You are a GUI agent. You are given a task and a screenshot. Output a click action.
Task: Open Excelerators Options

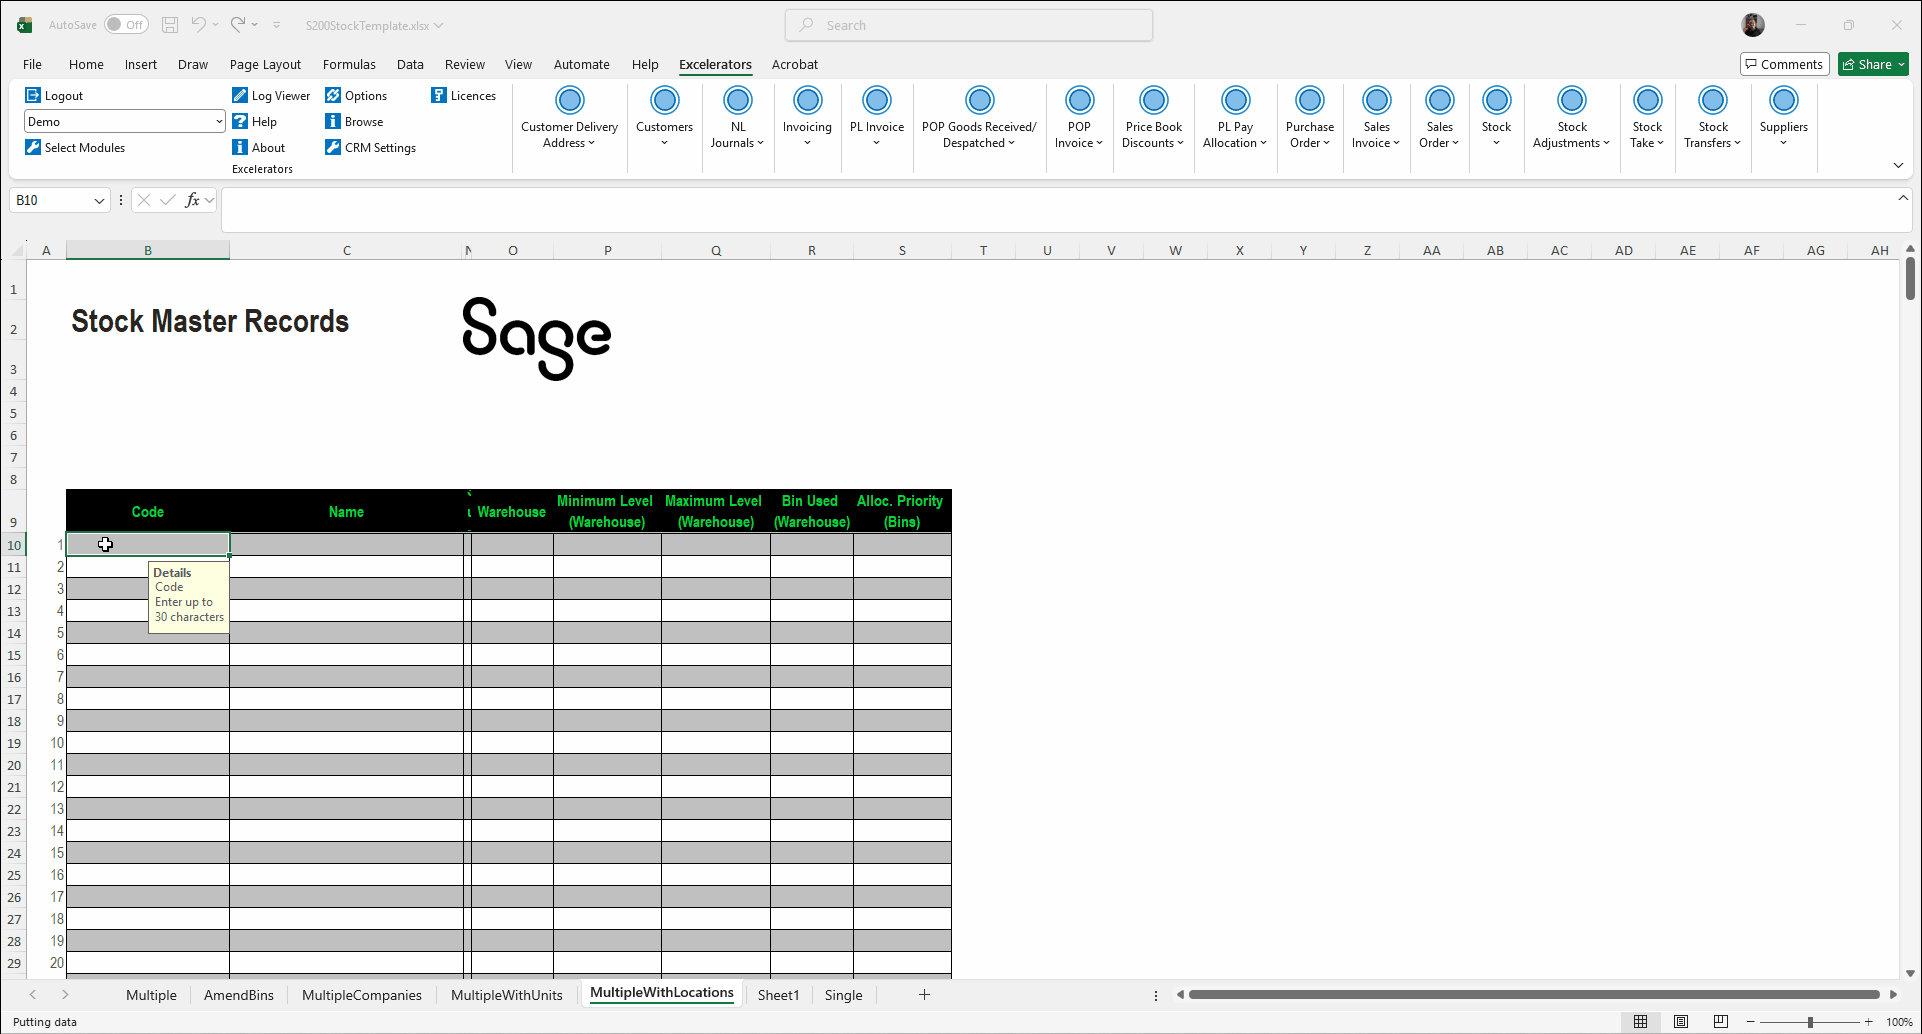pyautogui.click(x=356, y=95)
